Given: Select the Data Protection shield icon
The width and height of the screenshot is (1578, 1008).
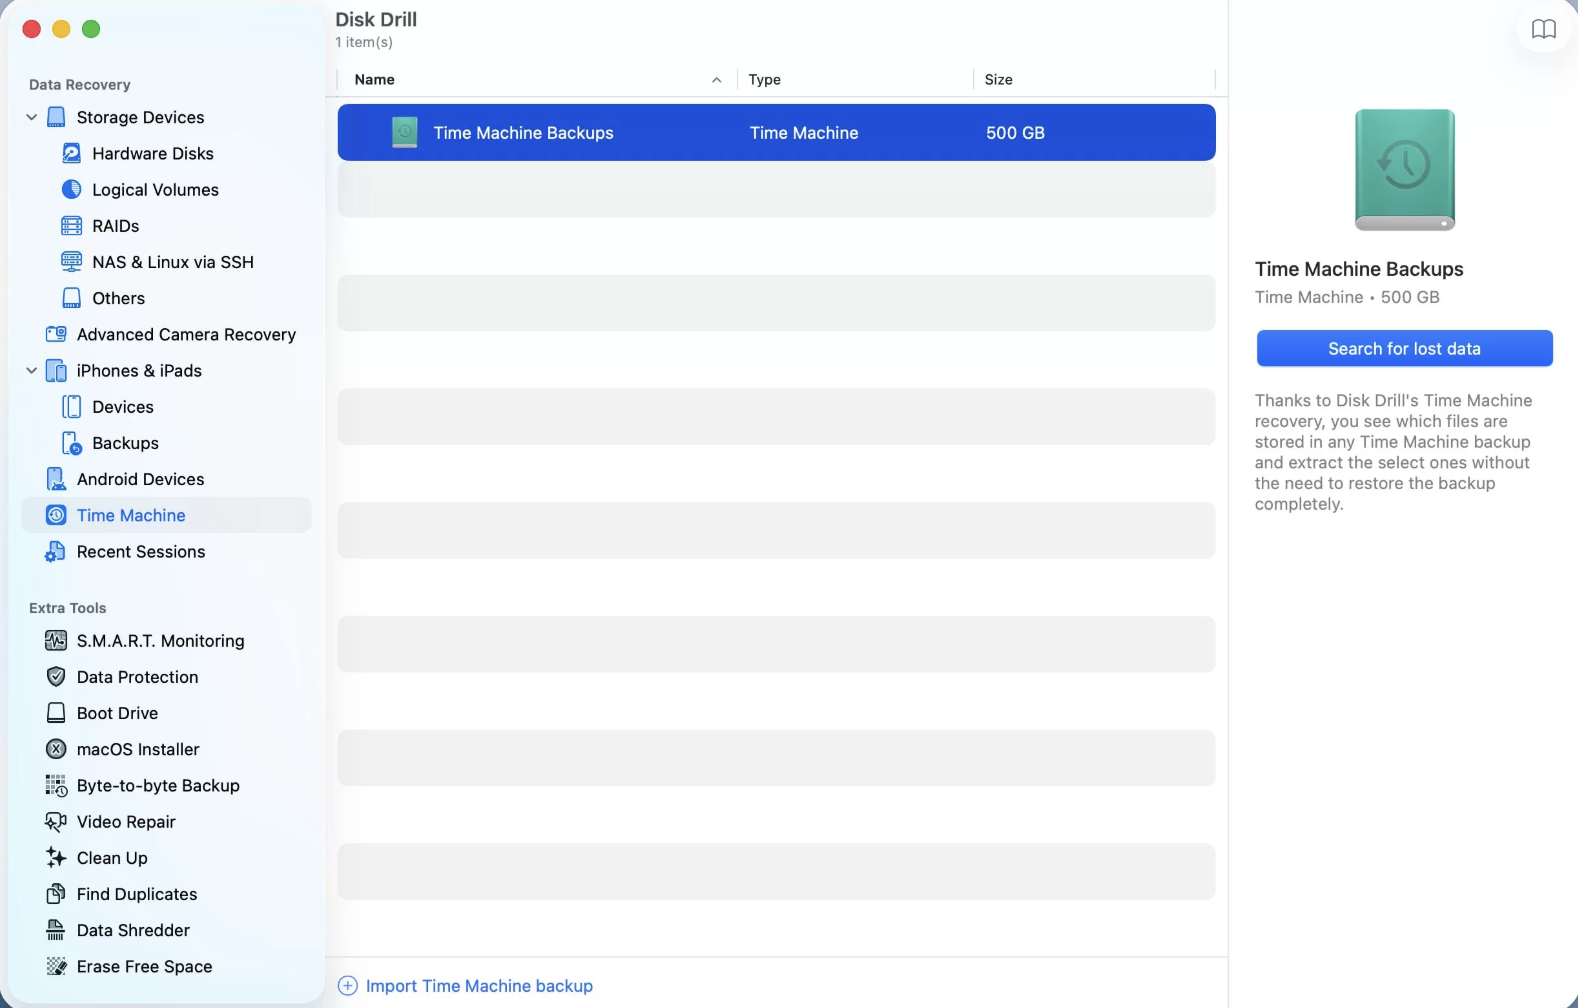Looking at the screenshot, I should coord(56,677).
